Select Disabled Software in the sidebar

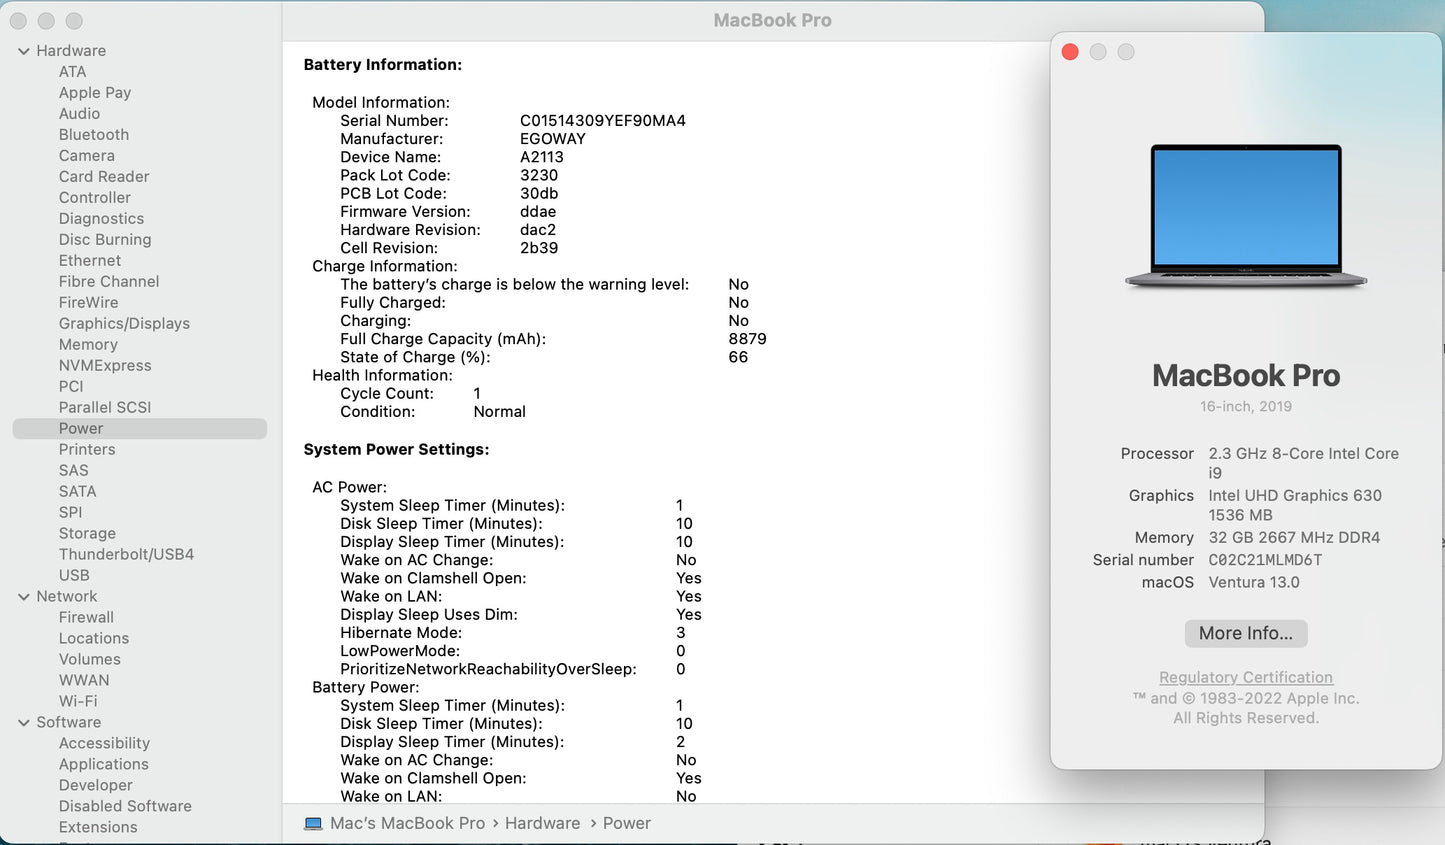[x=125, y=807]
